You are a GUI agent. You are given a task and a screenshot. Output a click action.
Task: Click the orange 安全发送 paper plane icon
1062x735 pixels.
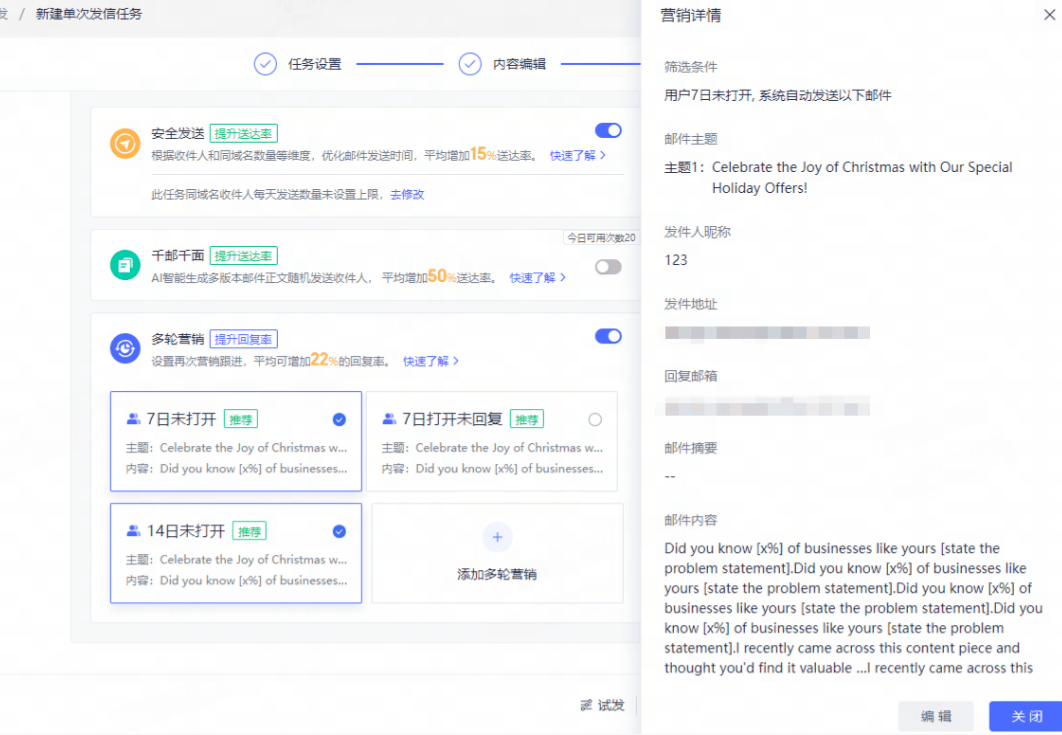pyautogui.click(x=124, y=144)
